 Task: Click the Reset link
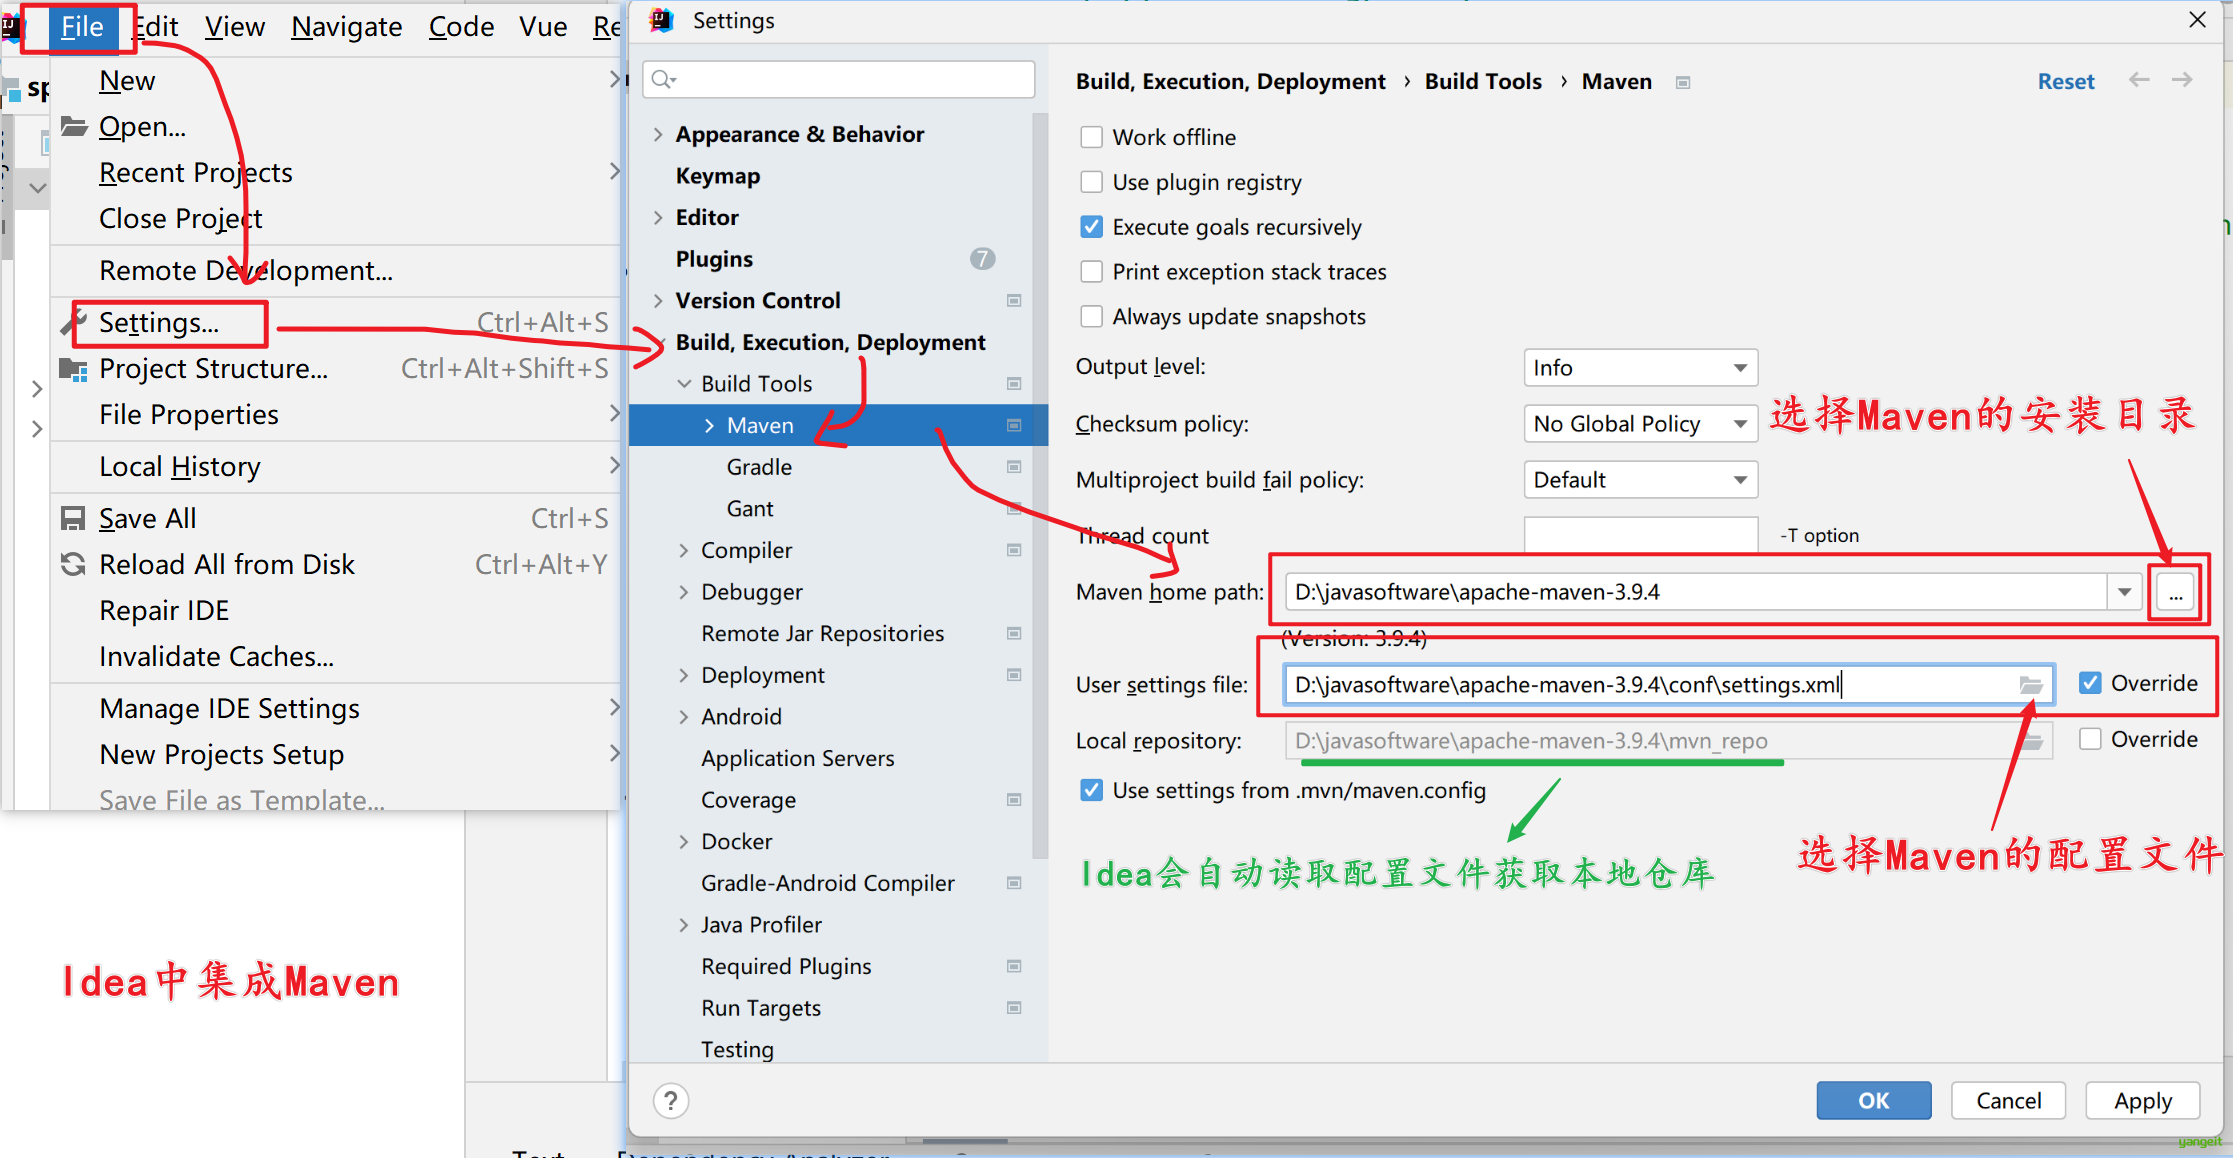[2066, 81]
